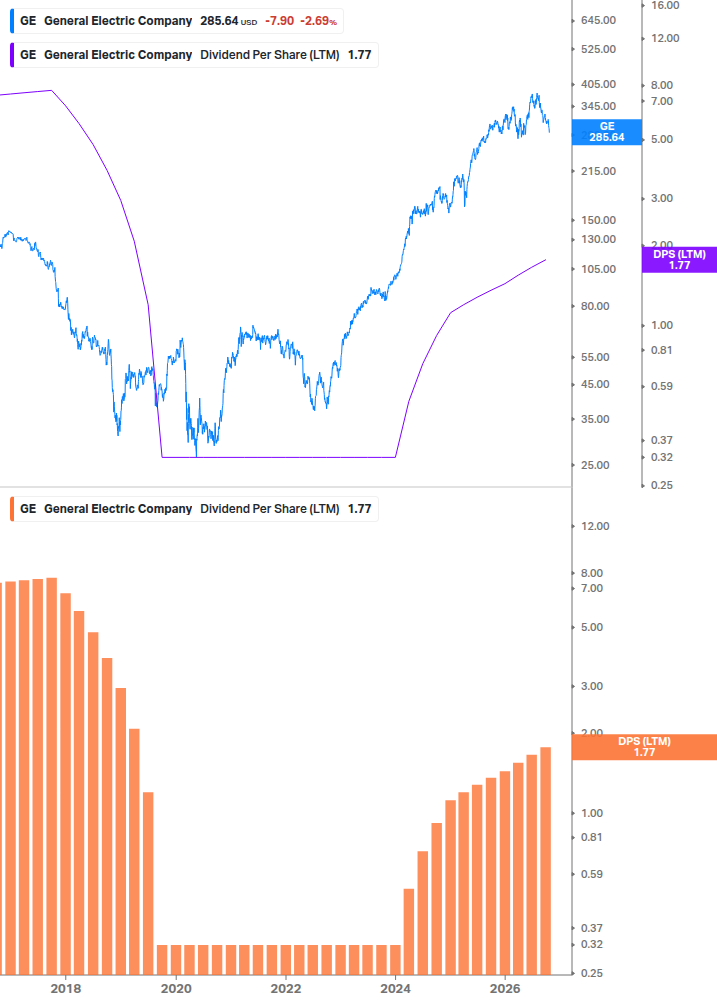Screen dimensions: 717x1005
Task: Click the 130.00 price axis label
Action: click(x=598, y=240)
